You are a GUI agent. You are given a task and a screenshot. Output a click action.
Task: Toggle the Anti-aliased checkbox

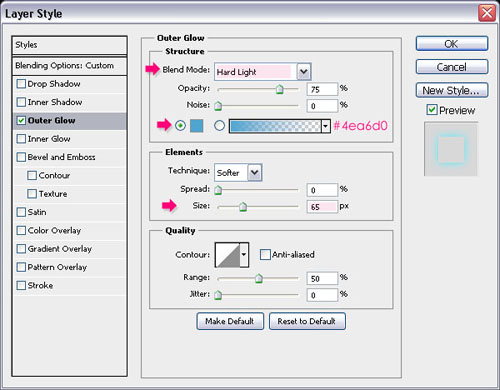(265, 255)
